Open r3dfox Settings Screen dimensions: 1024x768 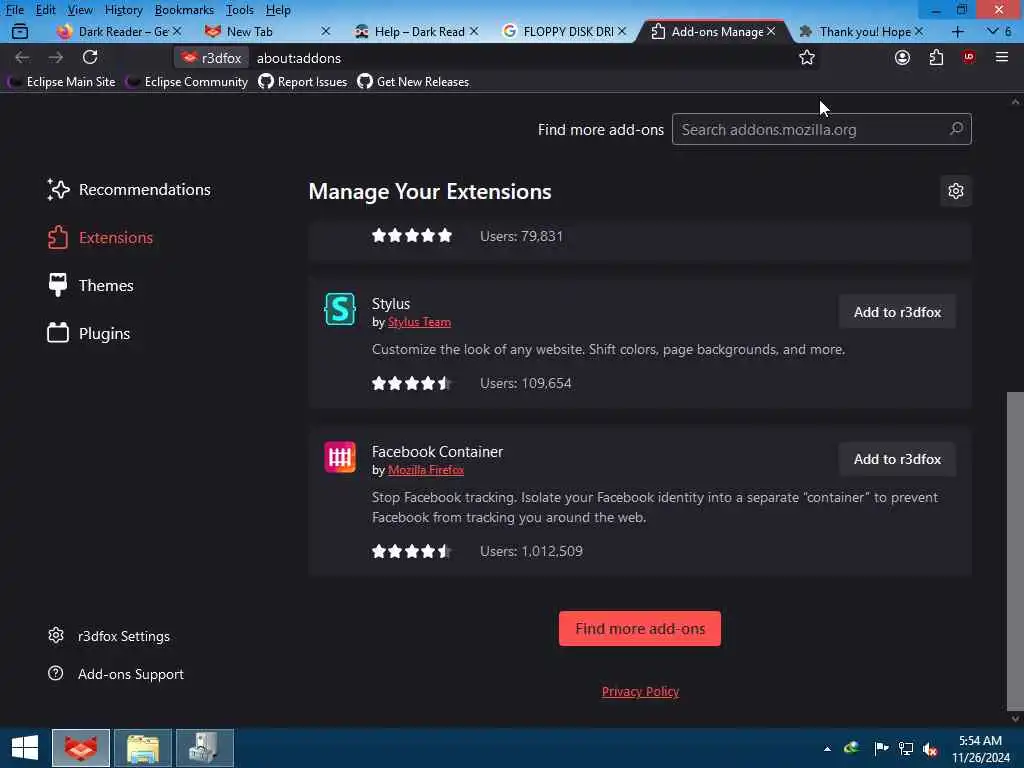pos(109,635)
